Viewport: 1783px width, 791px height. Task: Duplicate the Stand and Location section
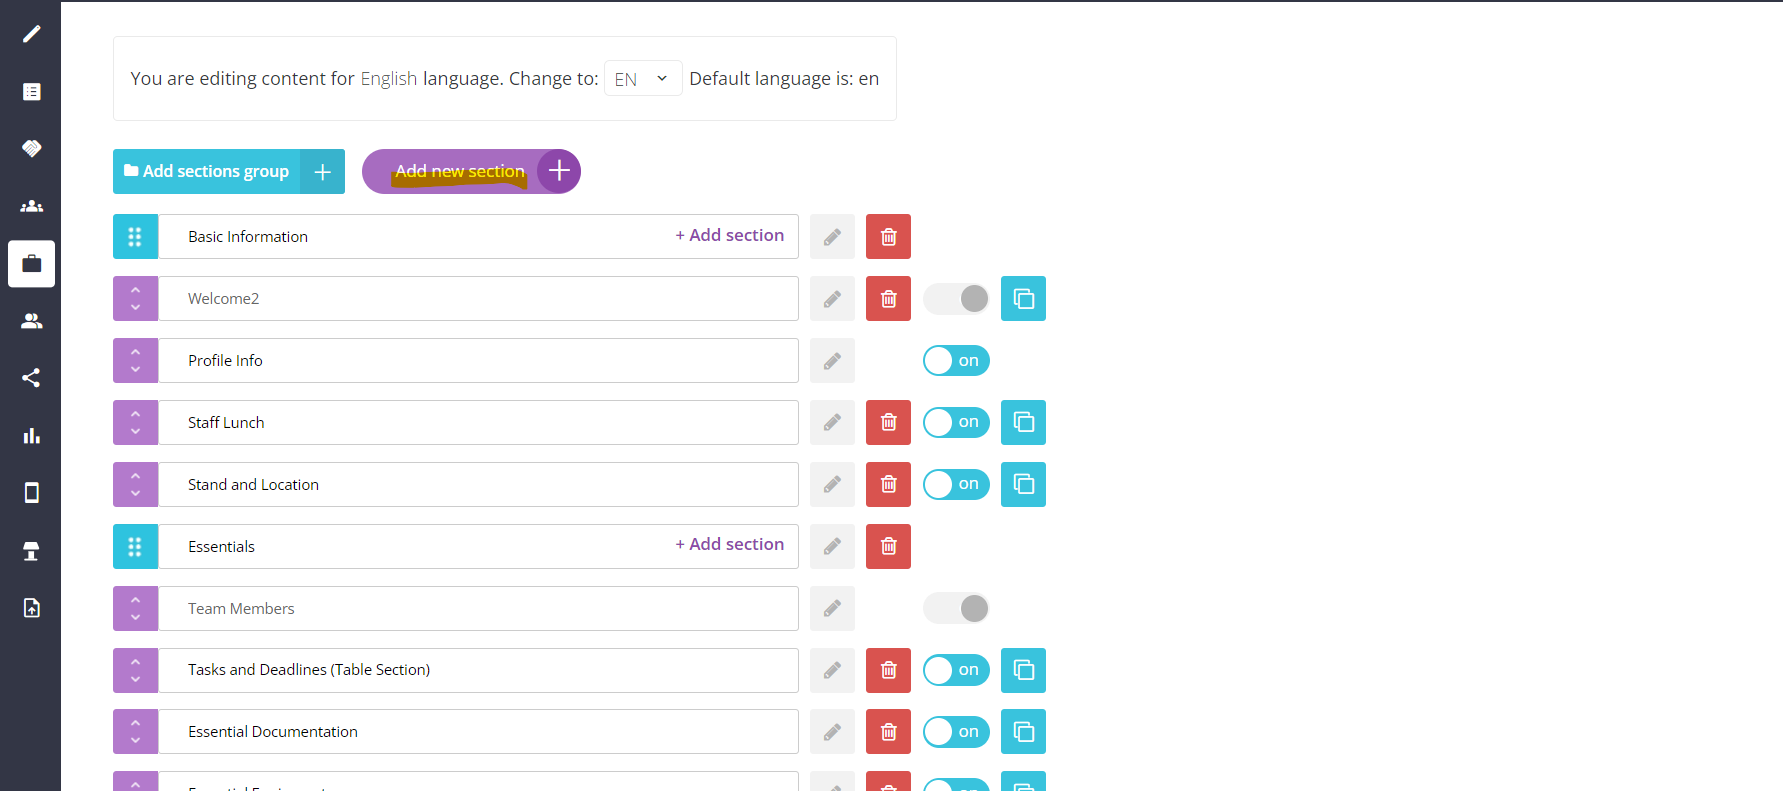tap(1023, 485)
